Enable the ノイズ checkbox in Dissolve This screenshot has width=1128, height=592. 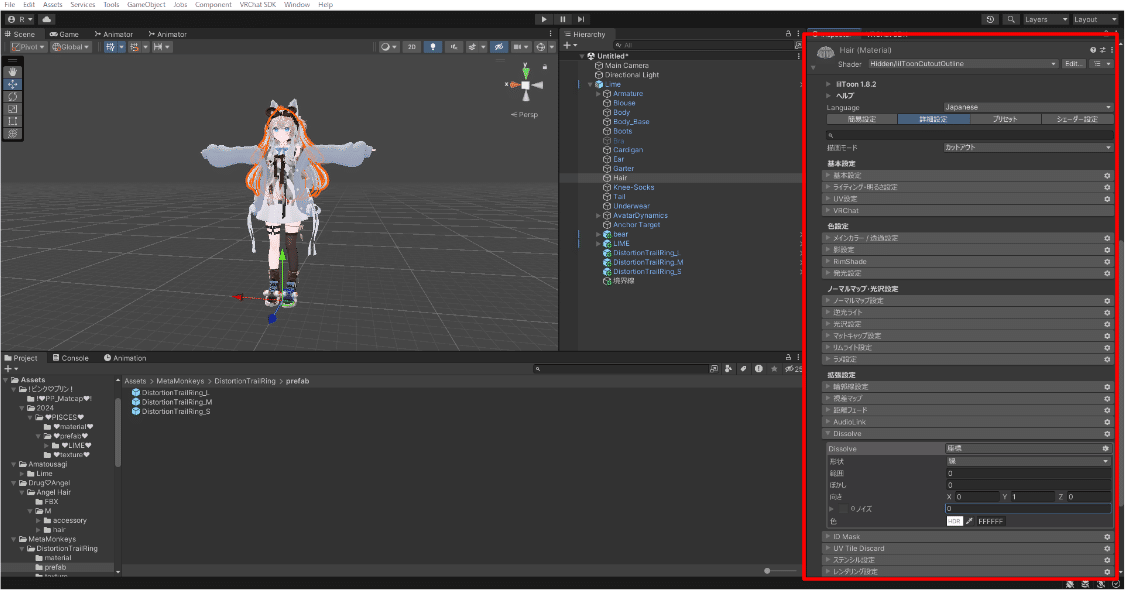point(843,509)
